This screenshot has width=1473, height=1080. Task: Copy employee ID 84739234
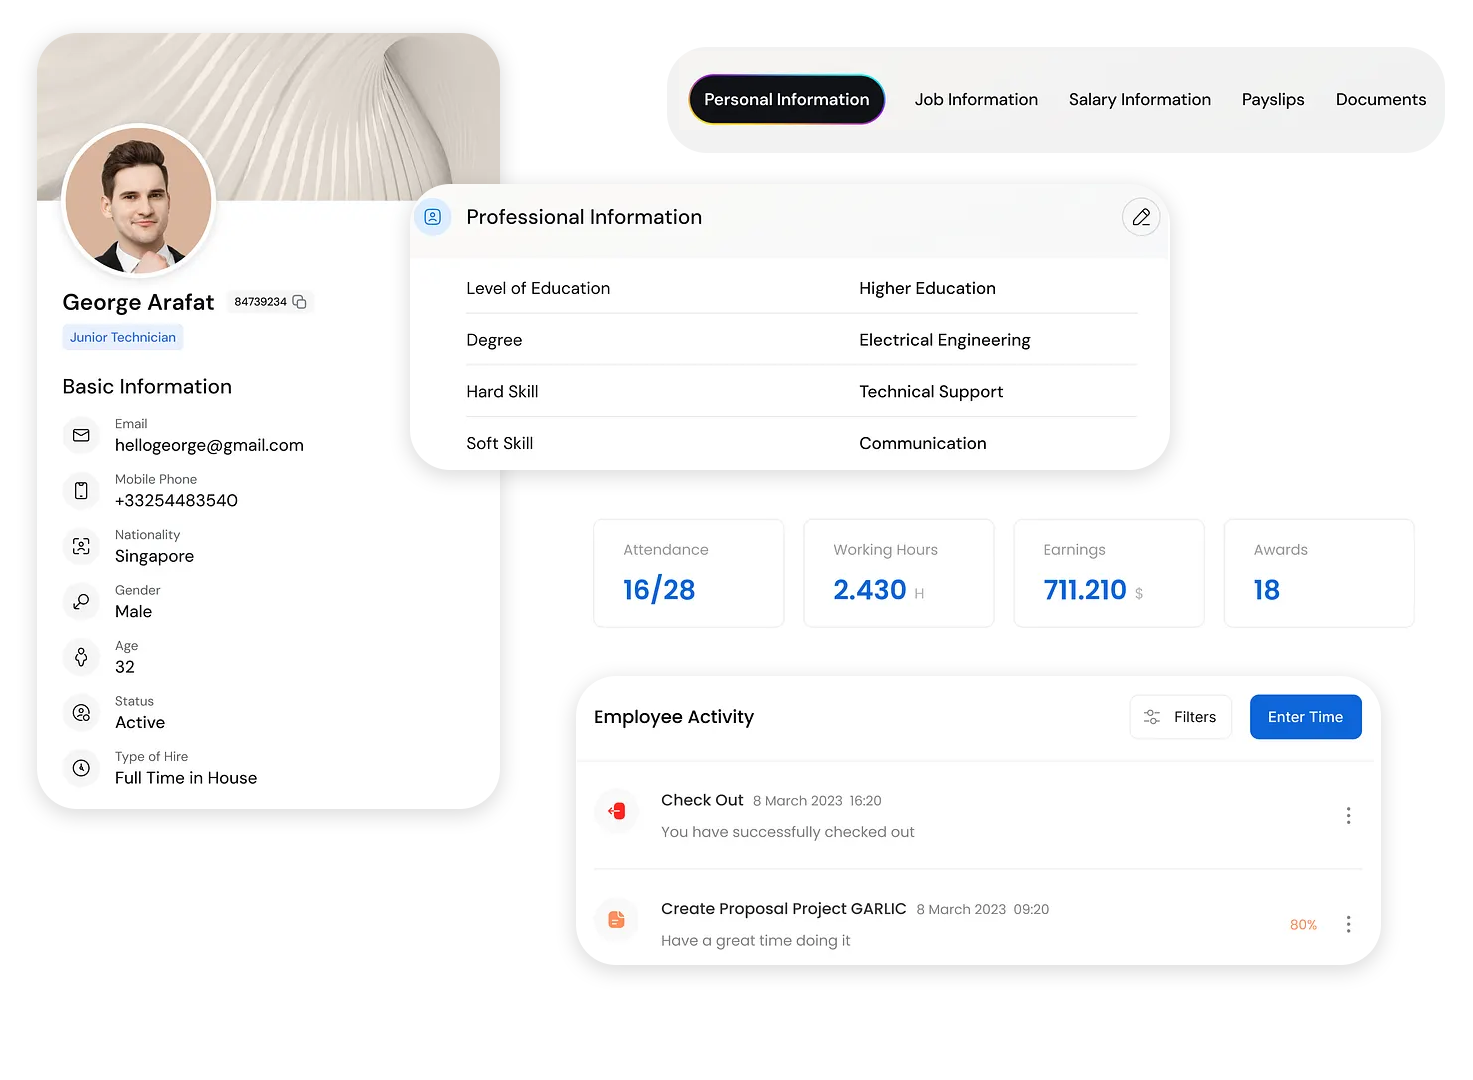click(299, 302)
